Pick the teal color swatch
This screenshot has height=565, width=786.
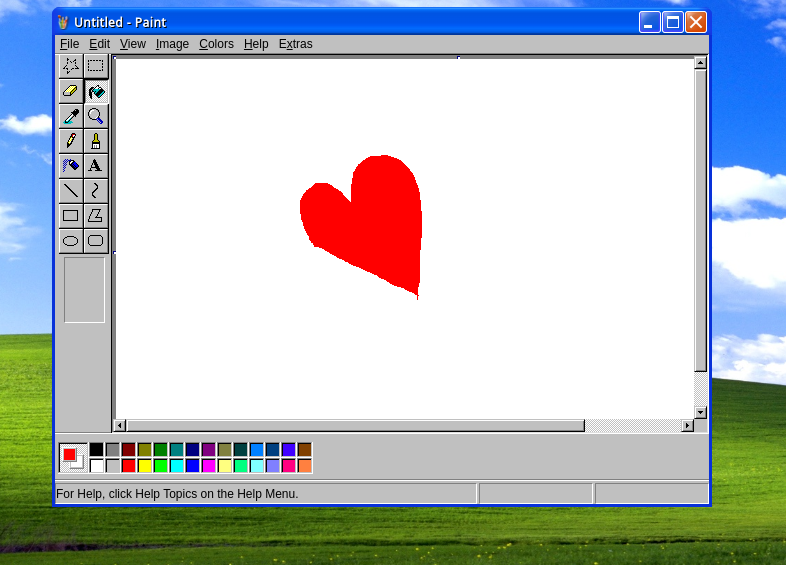(176, 450)
